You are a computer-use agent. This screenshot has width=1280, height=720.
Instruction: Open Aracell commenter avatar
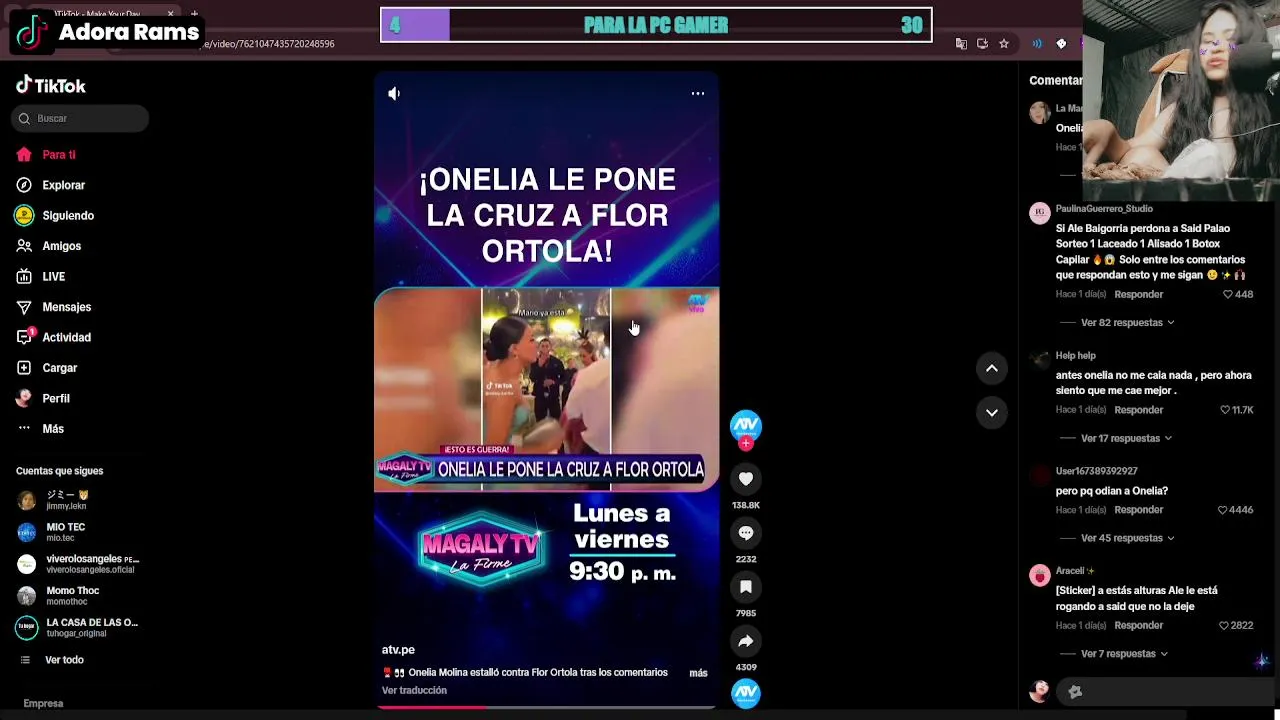pos(1040,575)
